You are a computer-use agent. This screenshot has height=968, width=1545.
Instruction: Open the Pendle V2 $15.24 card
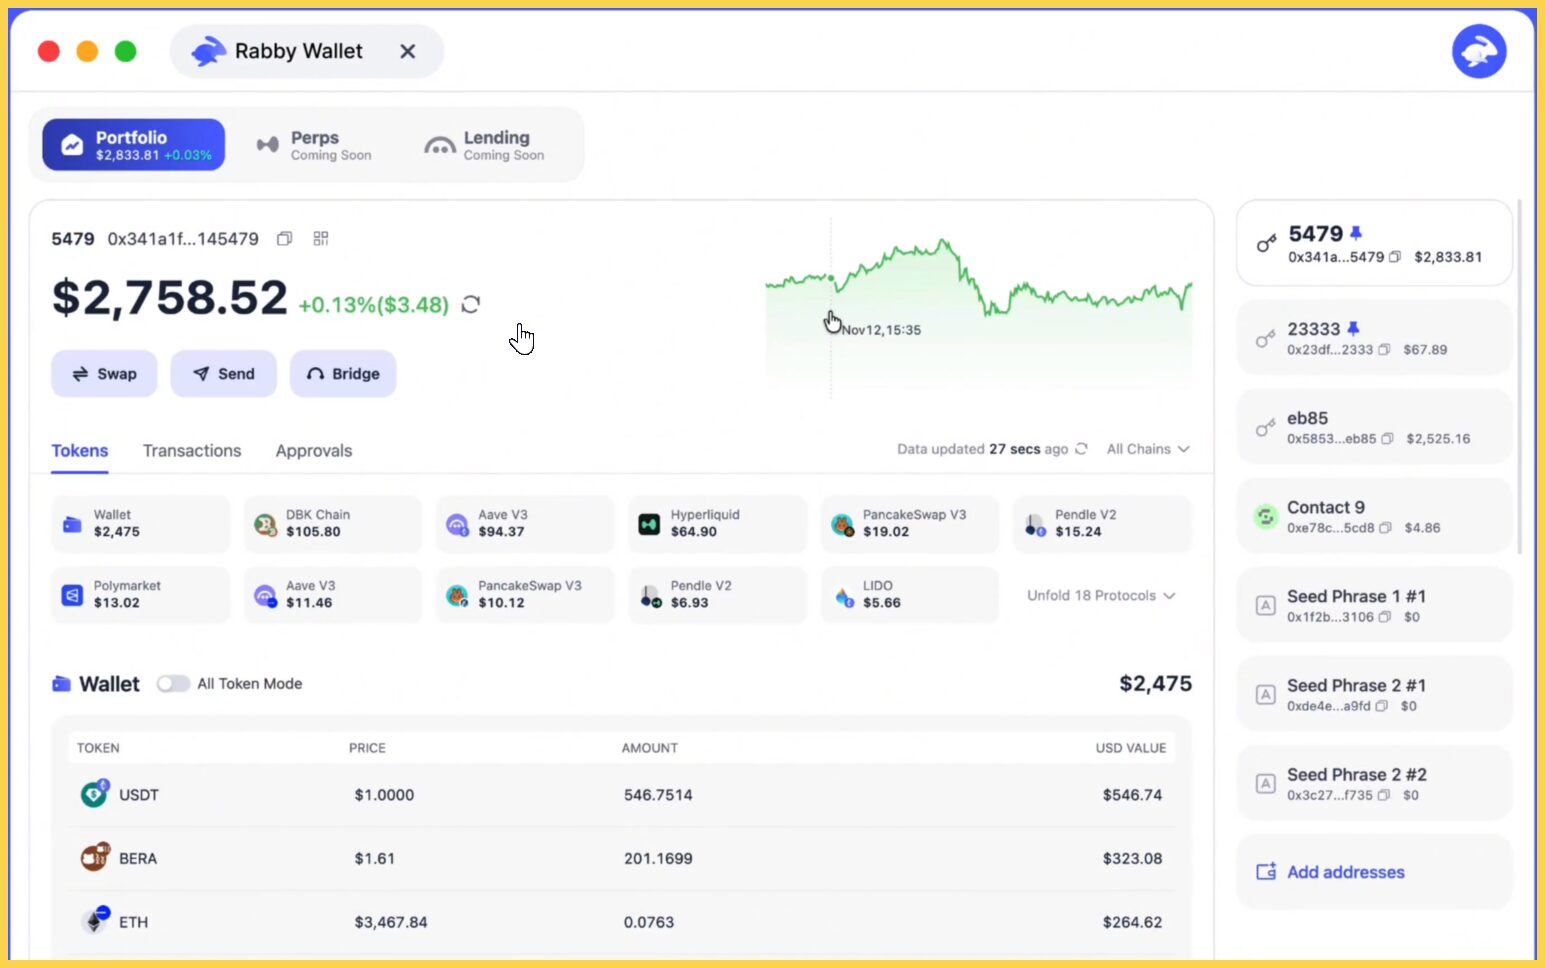click(x=1102, y=524)
